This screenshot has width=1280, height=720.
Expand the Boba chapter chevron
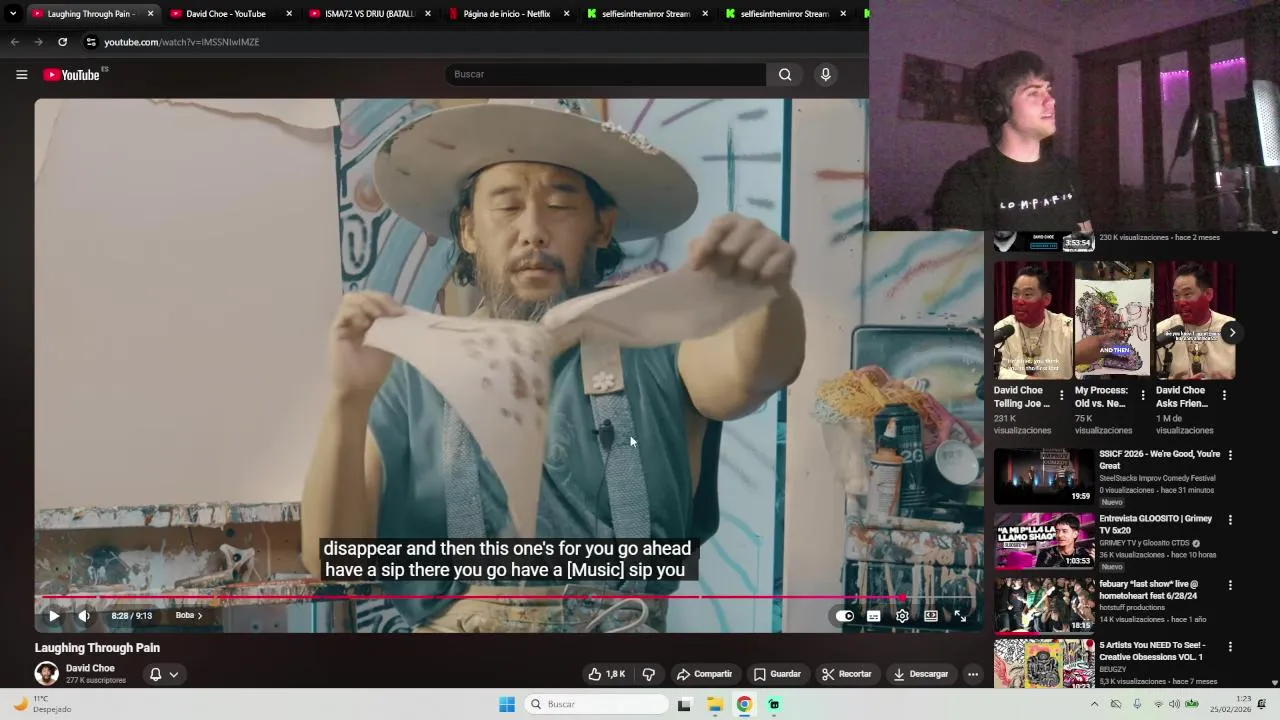199,616
